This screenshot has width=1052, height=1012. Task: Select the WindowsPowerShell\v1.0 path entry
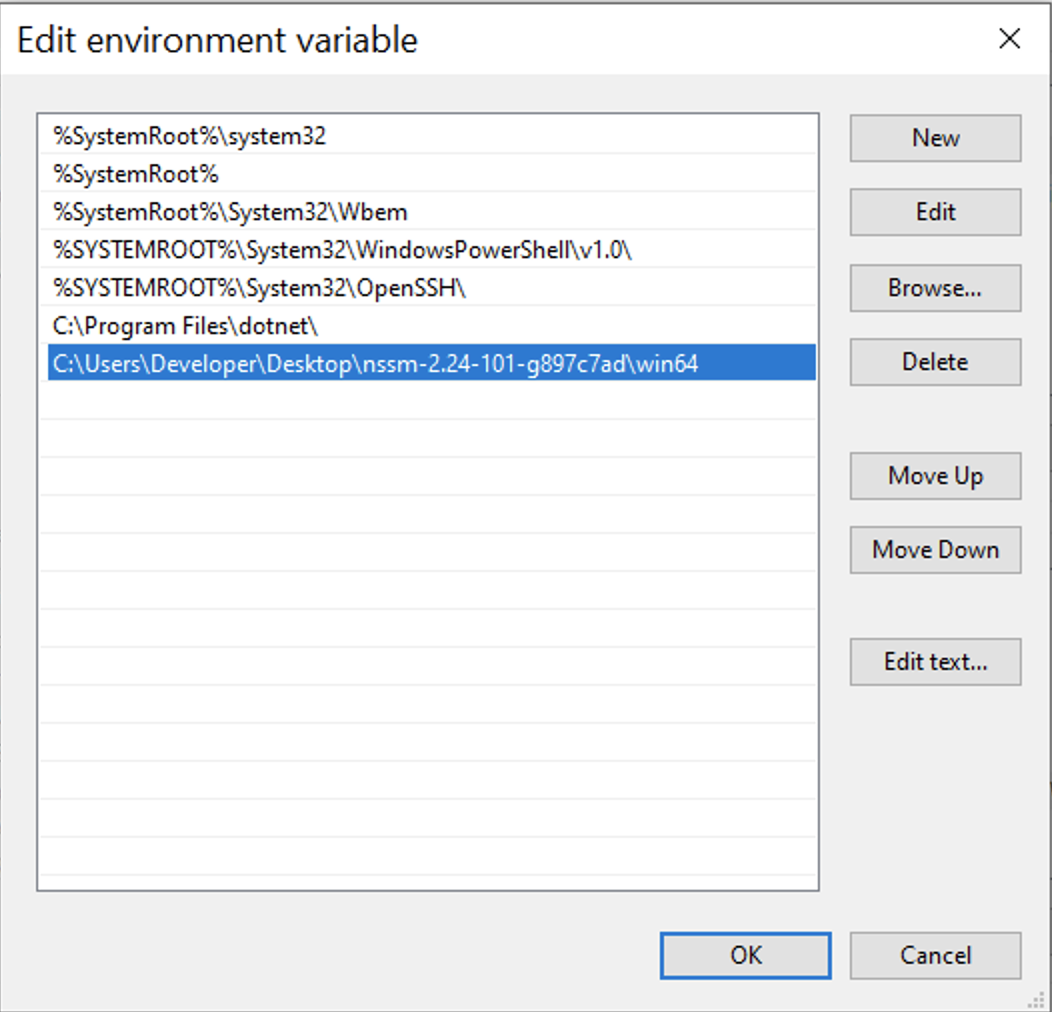tap(342, 251)
